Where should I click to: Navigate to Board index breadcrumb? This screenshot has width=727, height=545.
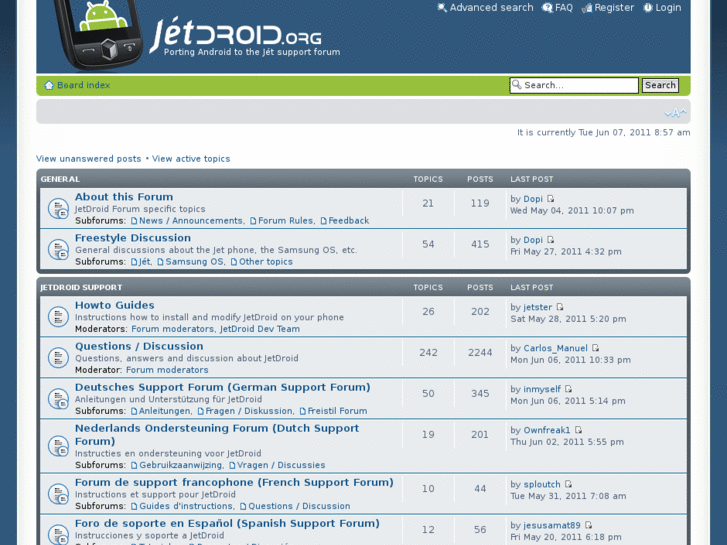pos(83,85)
